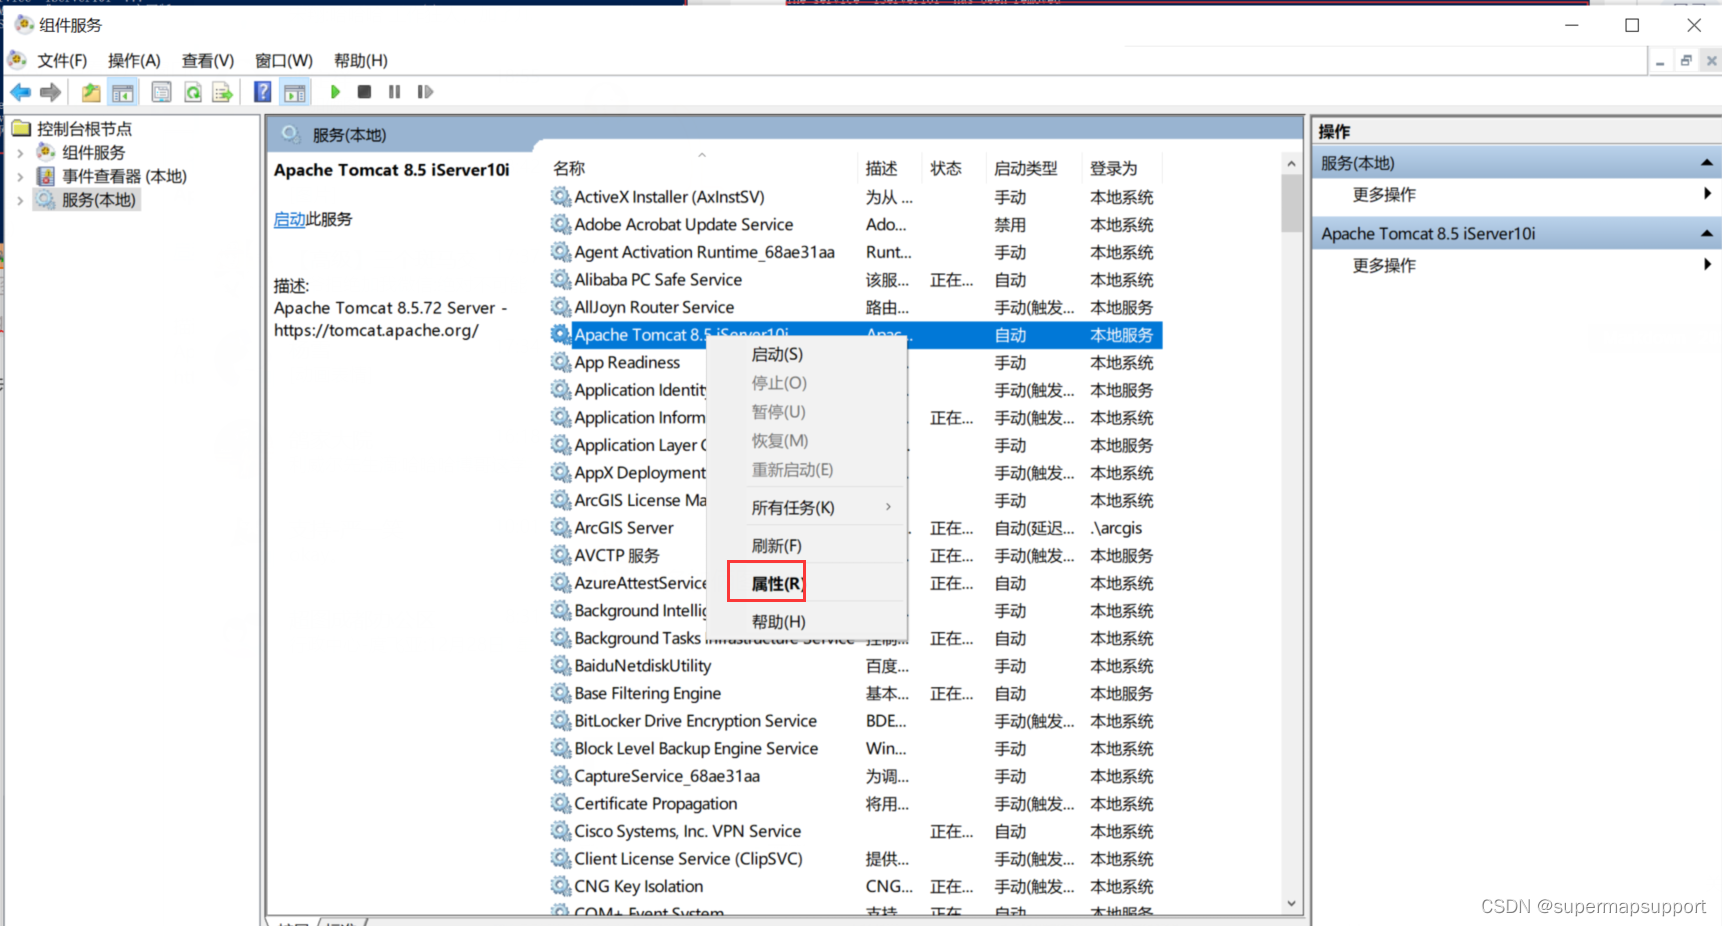Choose 刷新(F) in context menu
This screenshot has width=1722, height=926.
tap(807, 546)
